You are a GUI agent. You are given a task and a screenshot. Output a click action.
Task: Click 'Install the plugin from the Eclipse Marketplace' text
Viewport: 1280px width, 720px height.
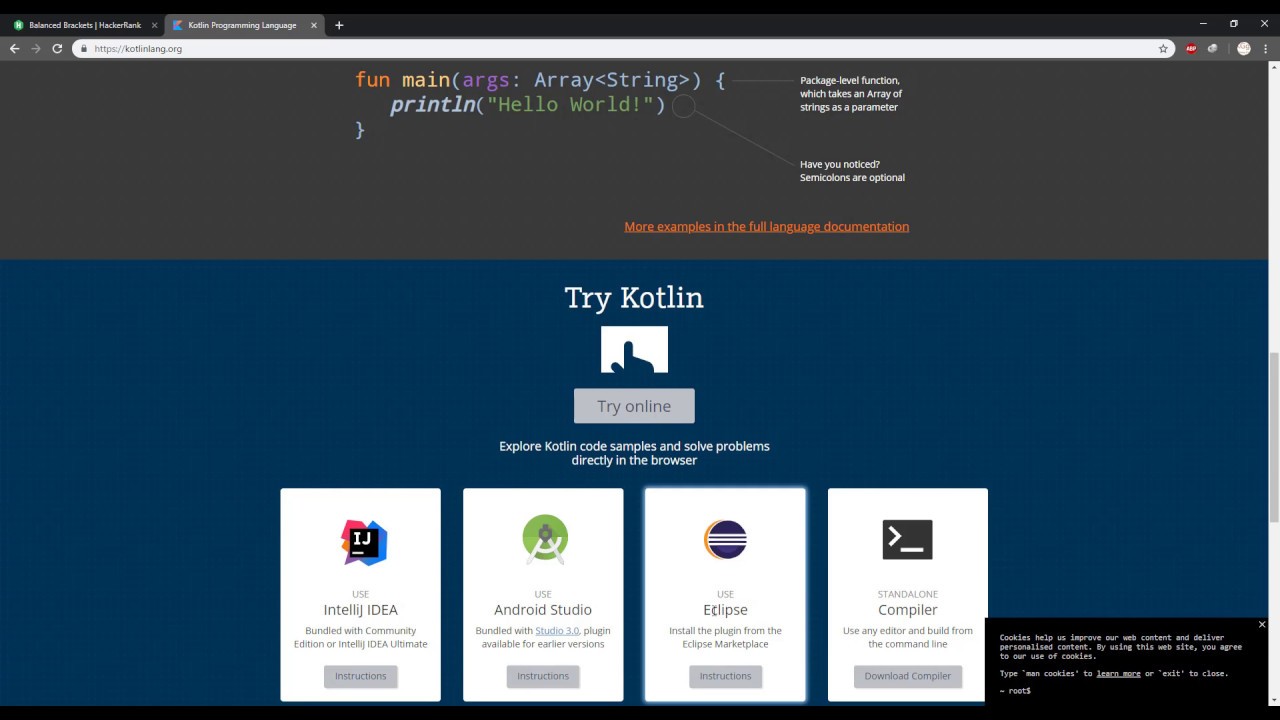[725, 637]
